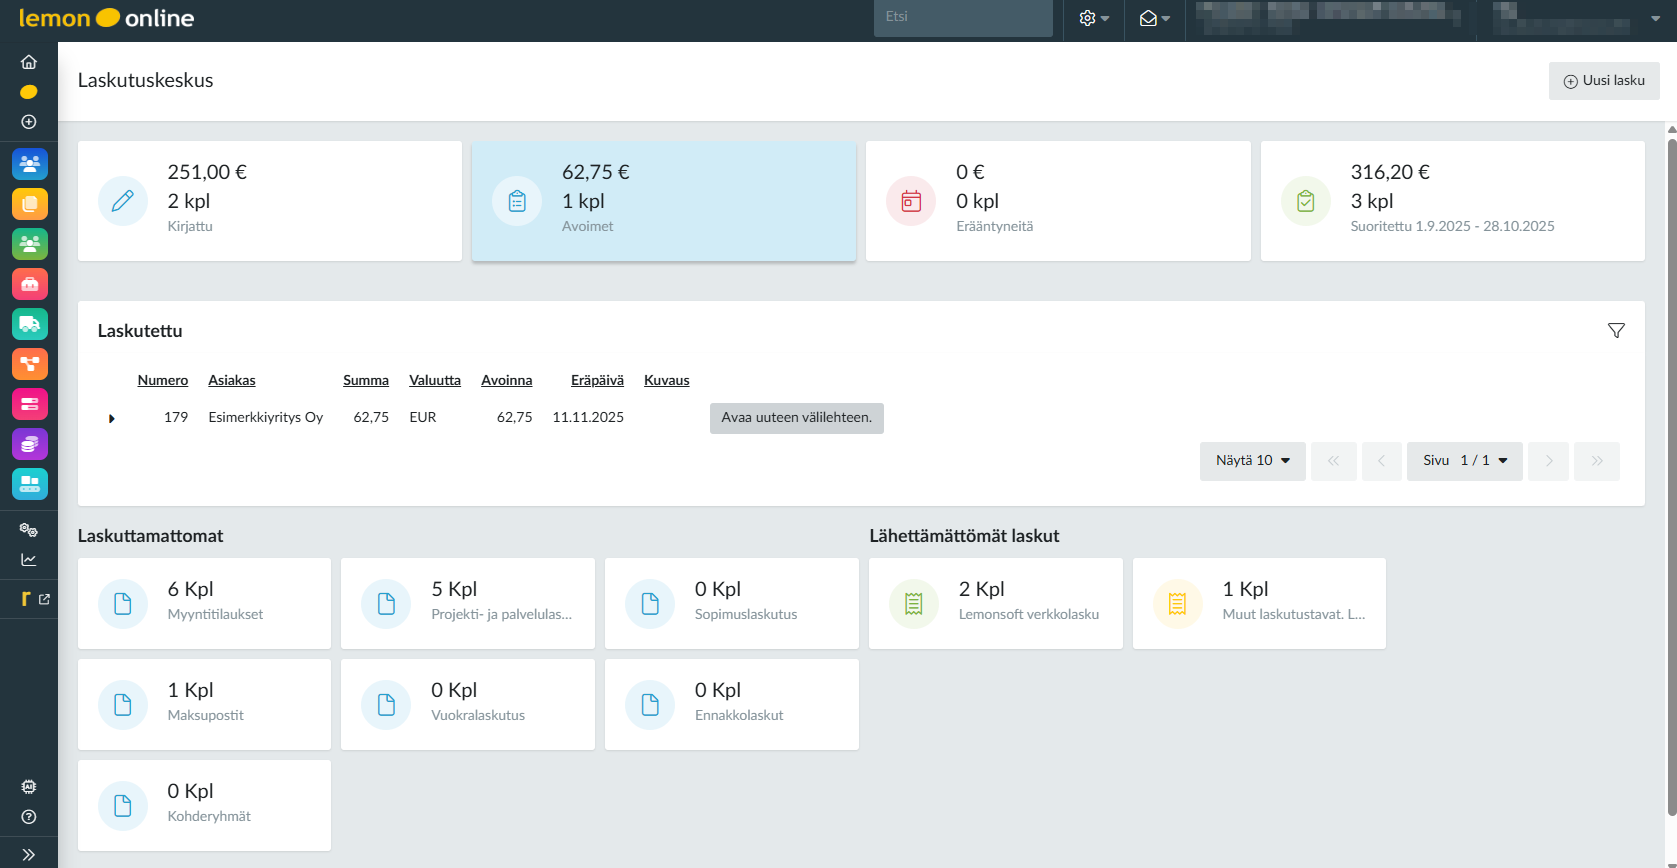The image size is (1677, 868).
Task: Sort table by Eräpäivä column header
Action: tap(597, 380)
